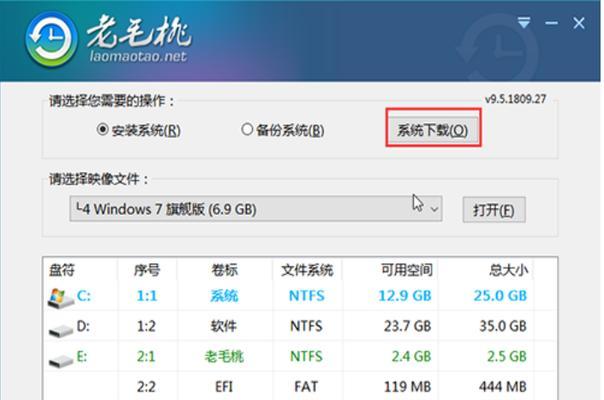The image size is (604, 400).
Task: Click the laomaotao.net website text
Action: (x=138, y=57)
